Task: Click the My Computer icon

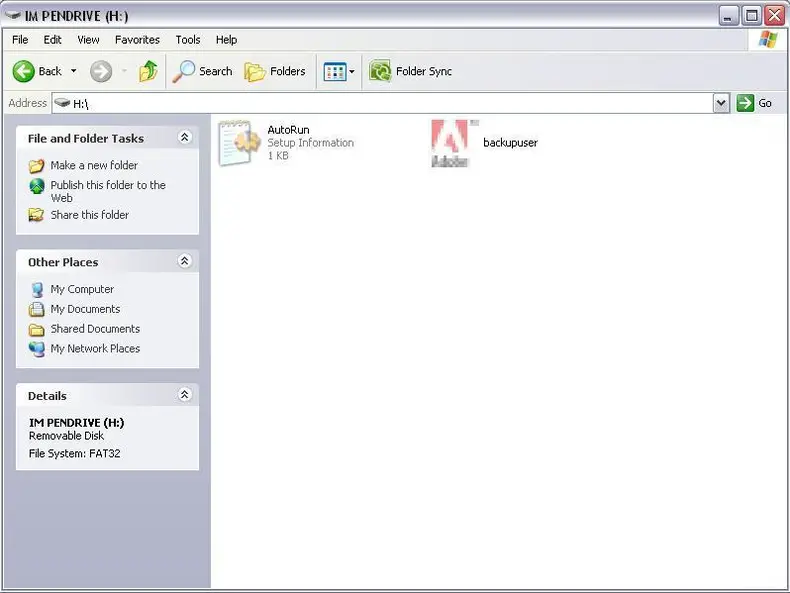Action: 37,290
